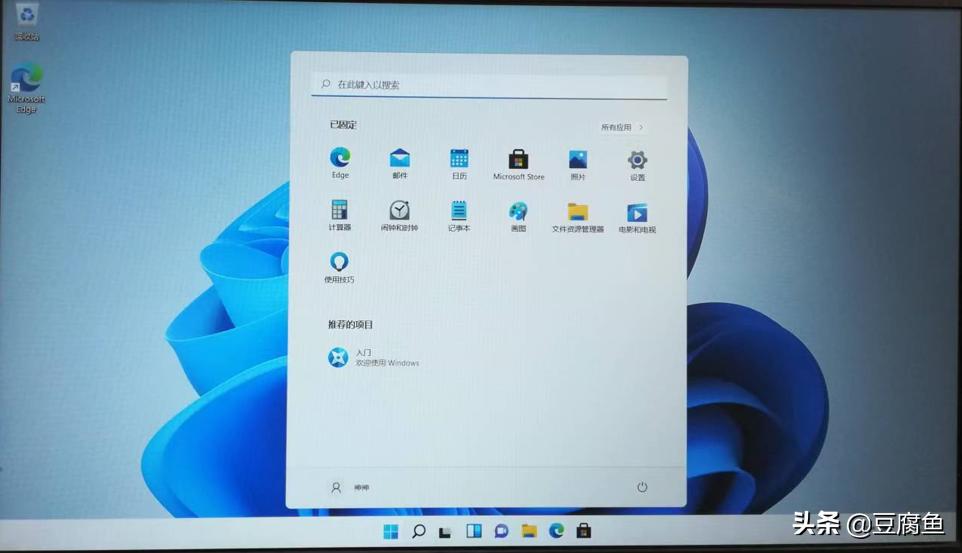
Task: Open the power options button
Action: 642,487
